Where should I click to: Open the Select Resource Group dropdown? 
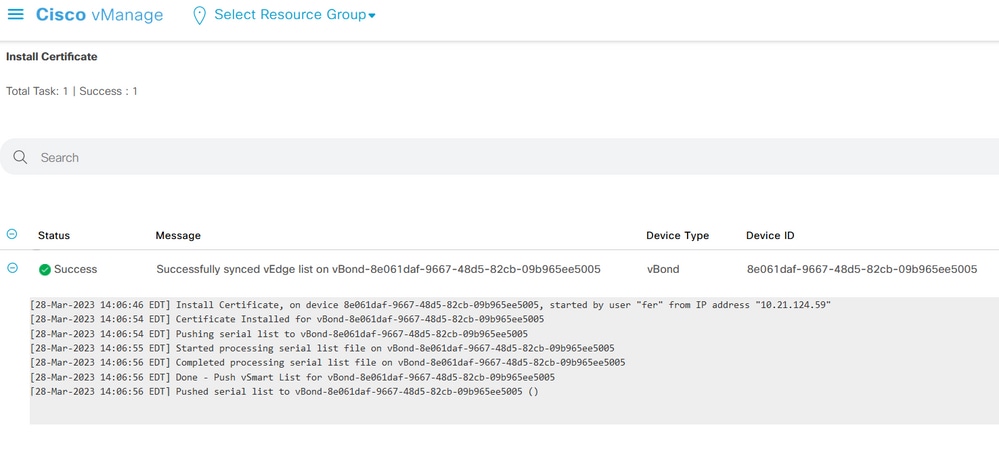point(294,15)
